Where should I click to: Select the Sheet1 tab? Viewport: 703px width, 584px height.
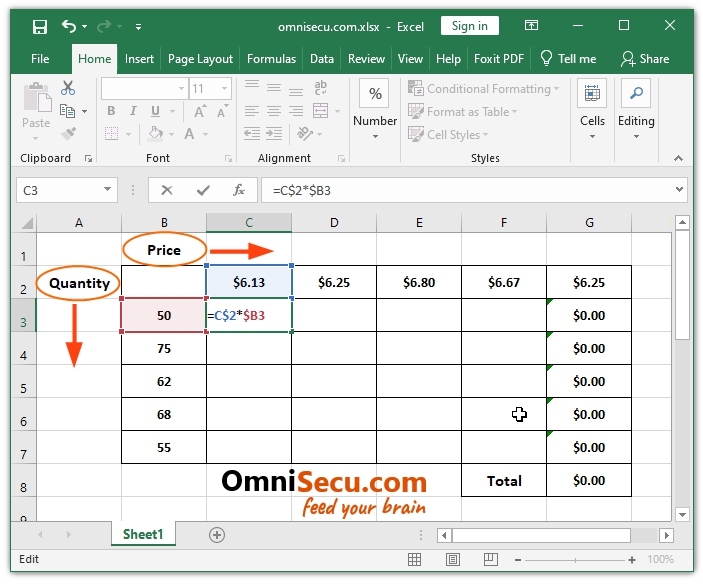click(x=143, y=534)
